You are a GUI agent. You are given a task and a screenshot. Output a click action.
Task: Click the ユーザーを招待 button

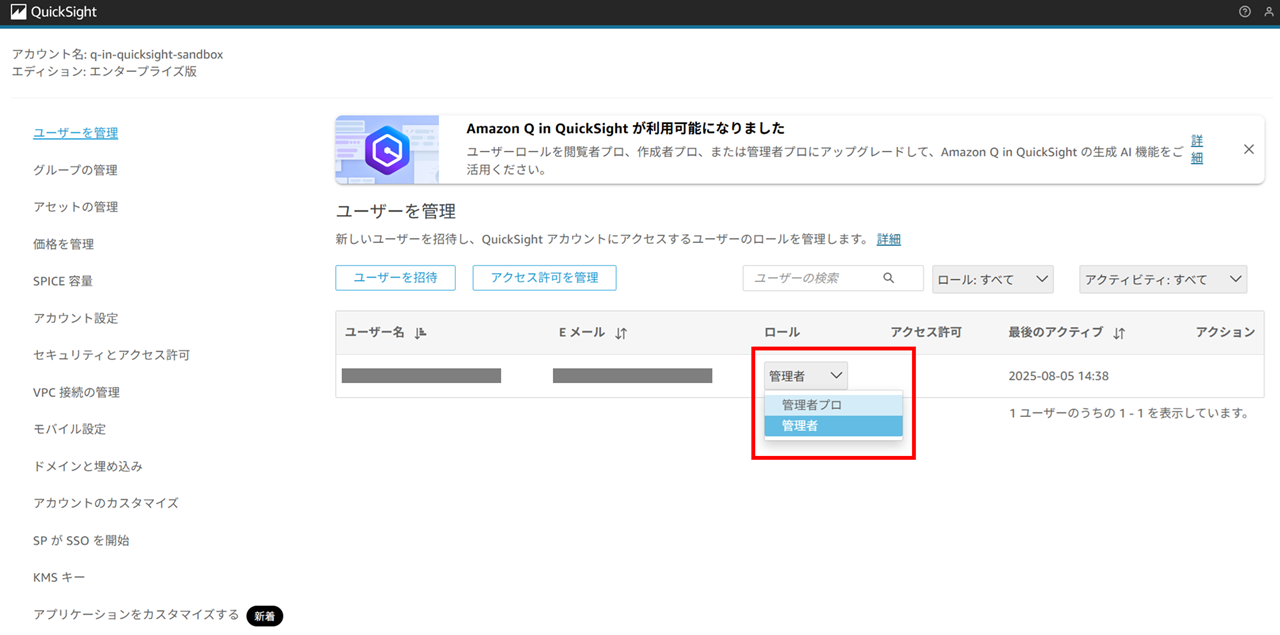(x=395, y=278)
